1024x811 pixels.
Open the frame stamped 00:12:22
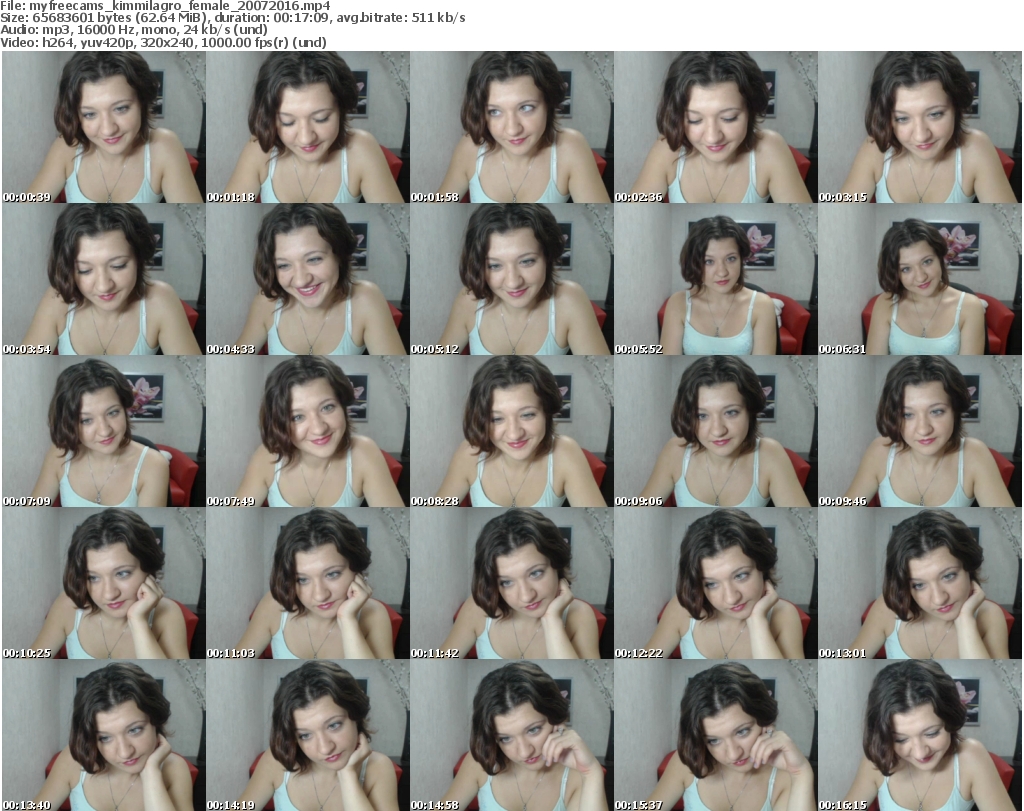716,583
